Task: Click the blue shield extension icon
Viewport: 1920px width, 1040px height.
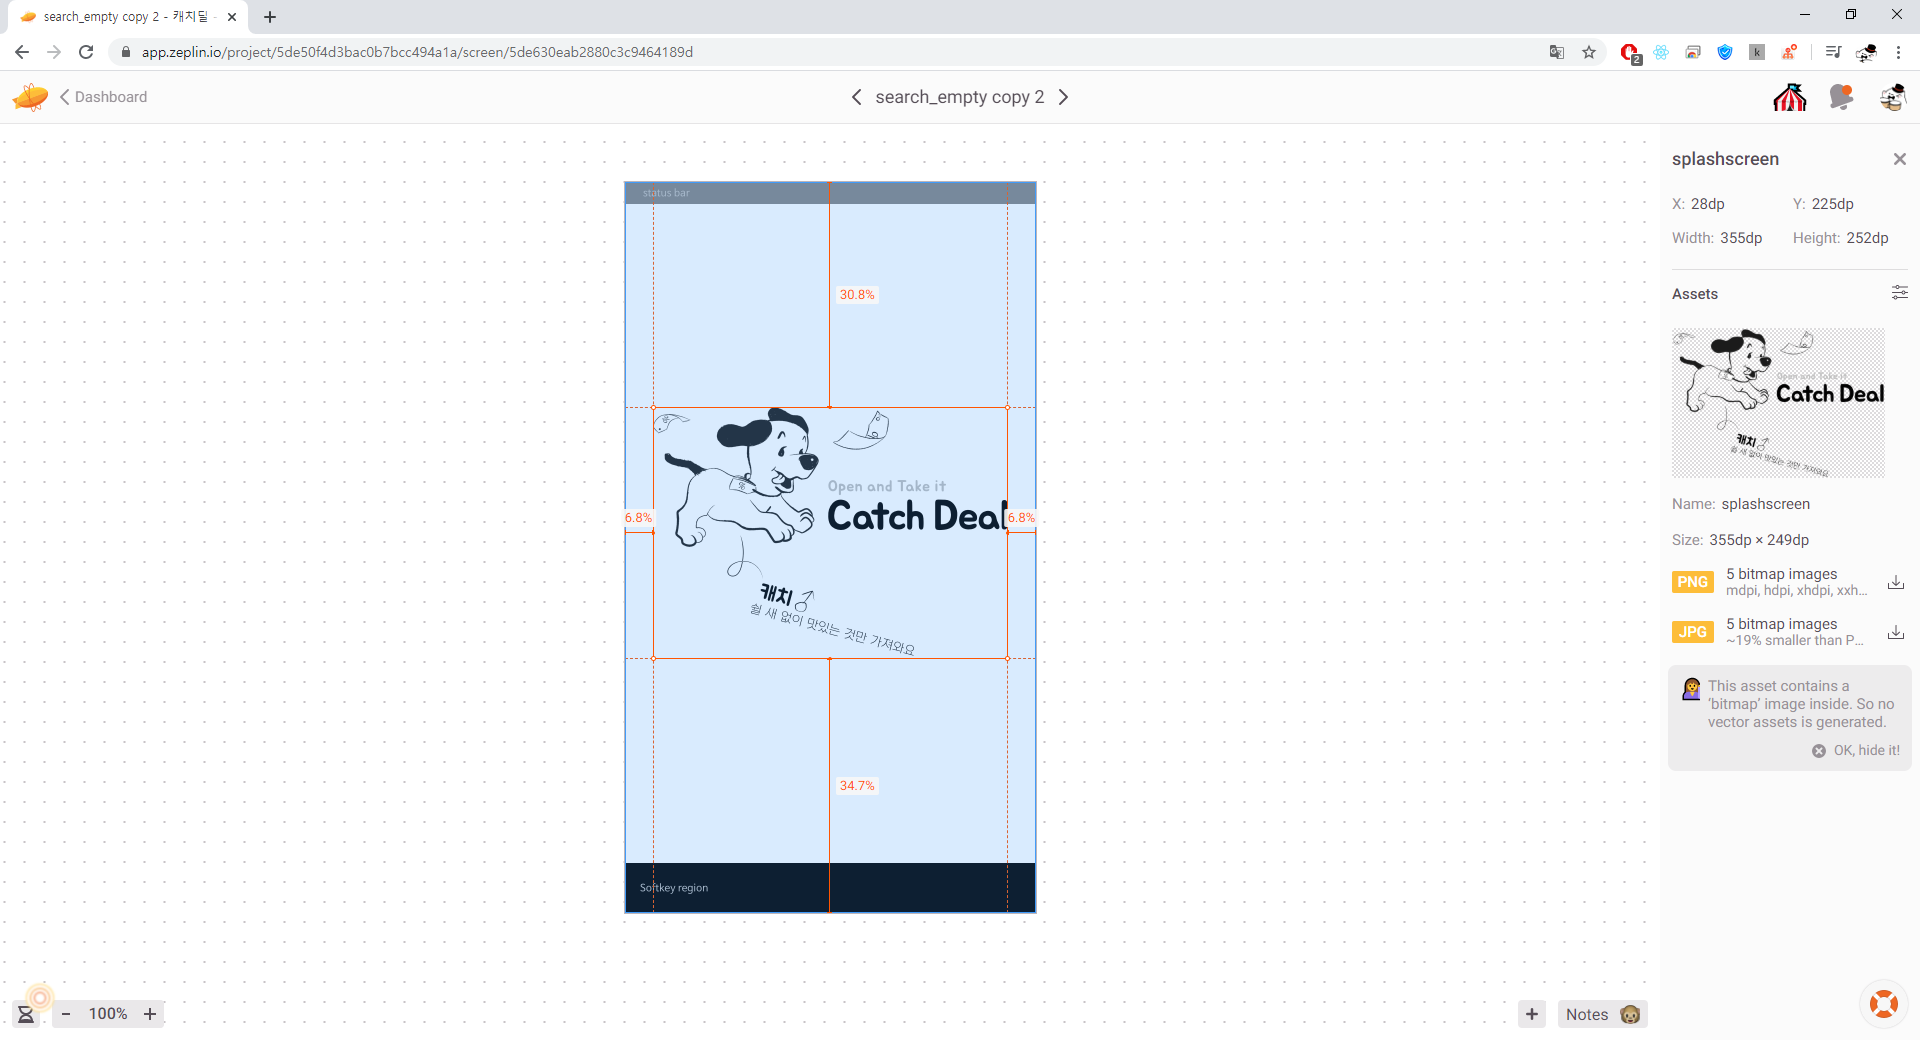Action: 1725,52
